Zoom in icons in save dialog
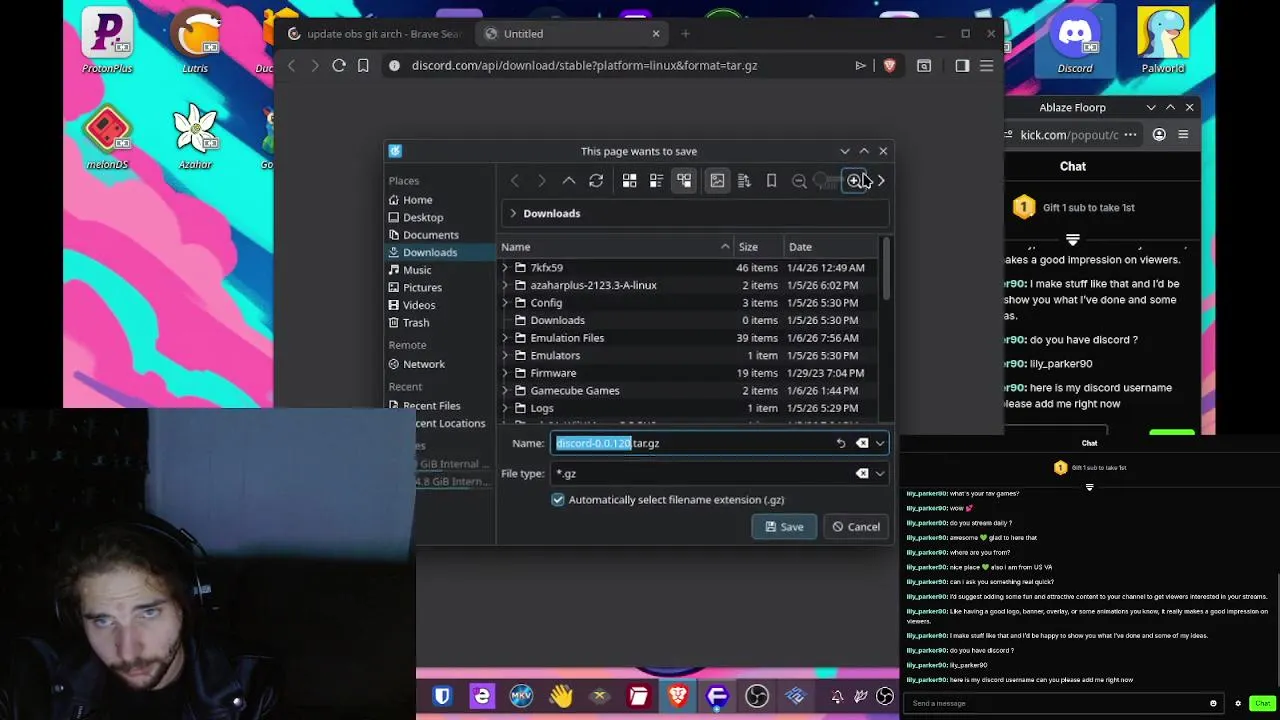 click(854, 181)
